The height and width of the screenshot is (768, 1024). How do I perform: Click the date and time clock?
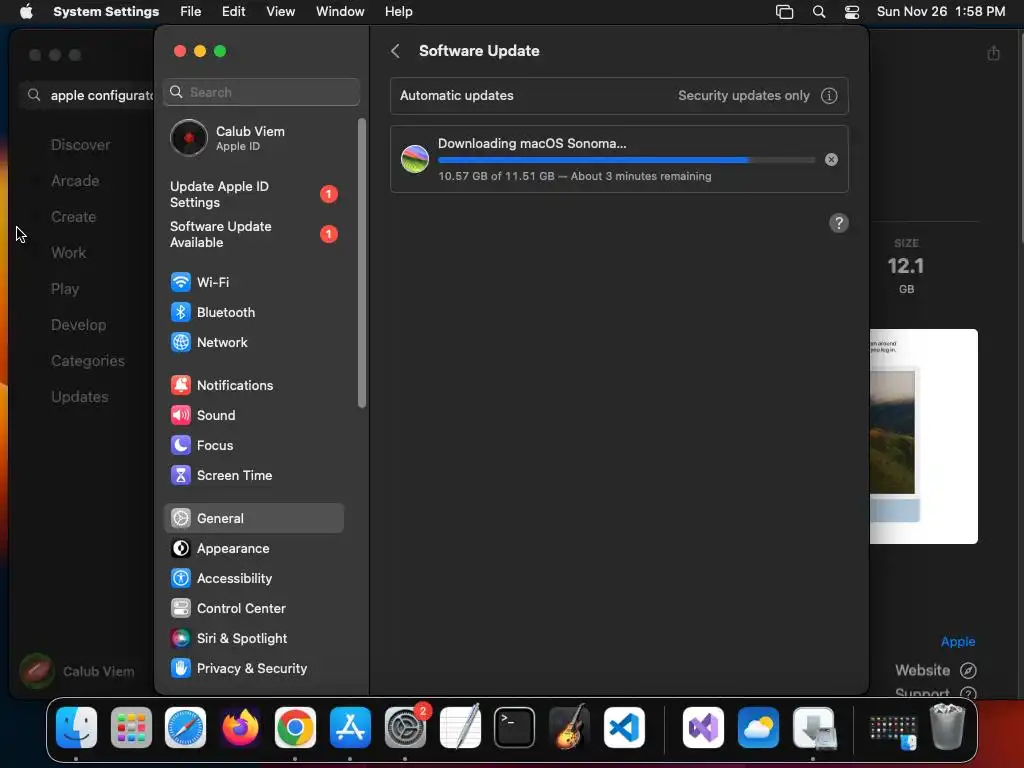pyautogui.click(x=940, y=12)
